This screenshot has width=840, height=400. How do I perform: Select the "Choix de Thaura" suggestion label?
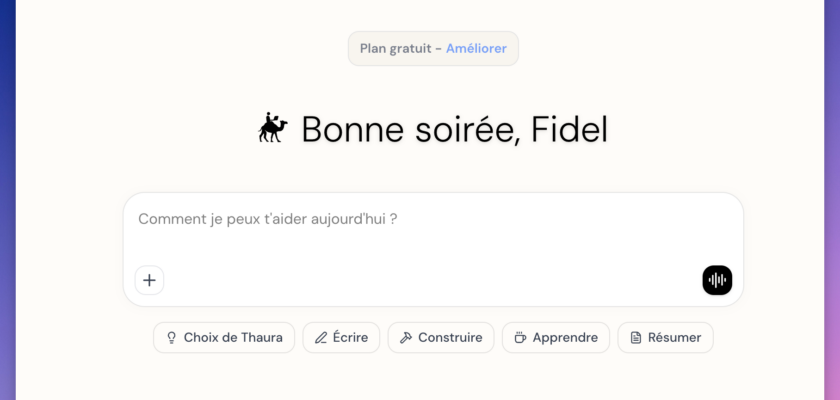point(233,338)
